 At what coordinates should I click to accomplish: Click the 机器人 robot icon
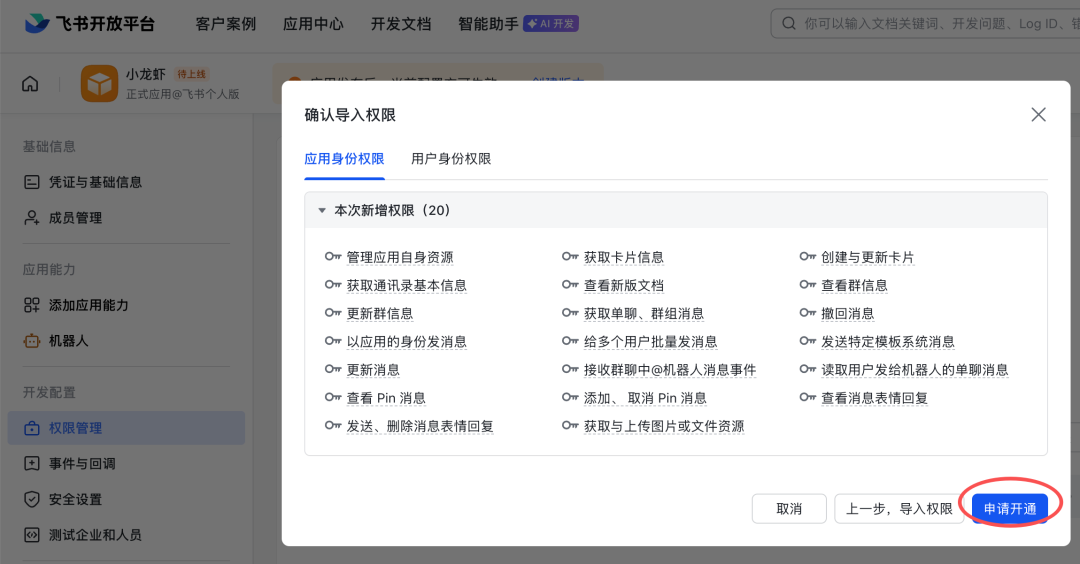pyautogui.click(x=32, y=341)
